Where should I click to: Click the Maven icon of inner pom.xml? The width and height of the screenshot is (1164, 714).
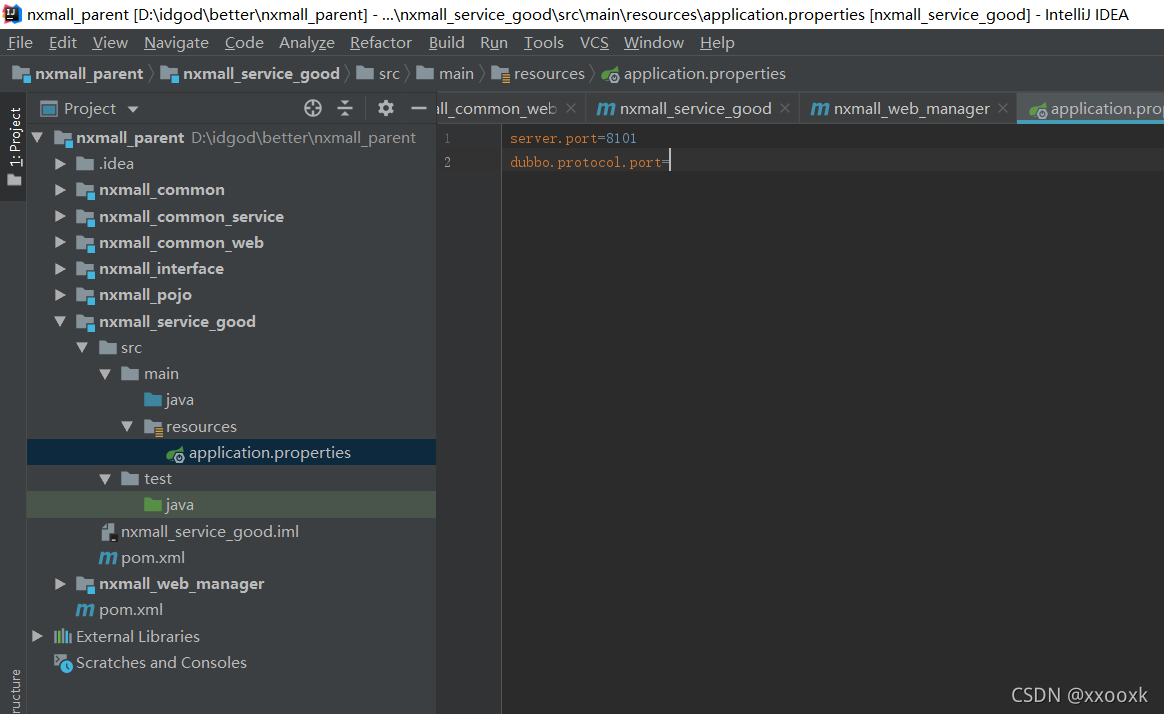(108, 558)
